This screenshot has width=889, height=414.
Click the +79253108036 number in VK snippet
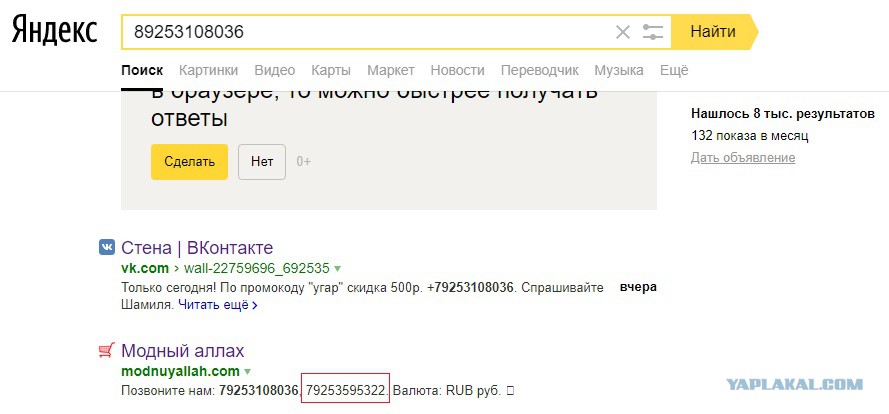click(470, 288)
